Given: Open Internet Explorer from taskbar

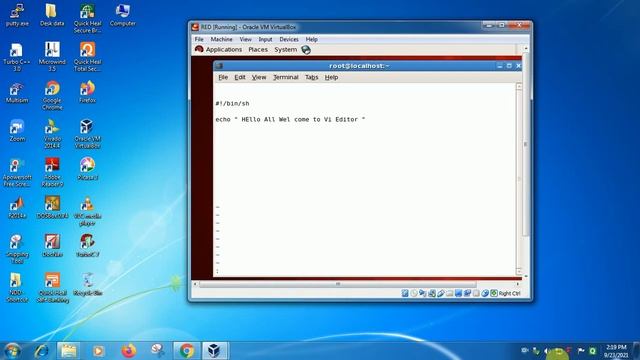Looking at the screenshot, I should [42, 351].
